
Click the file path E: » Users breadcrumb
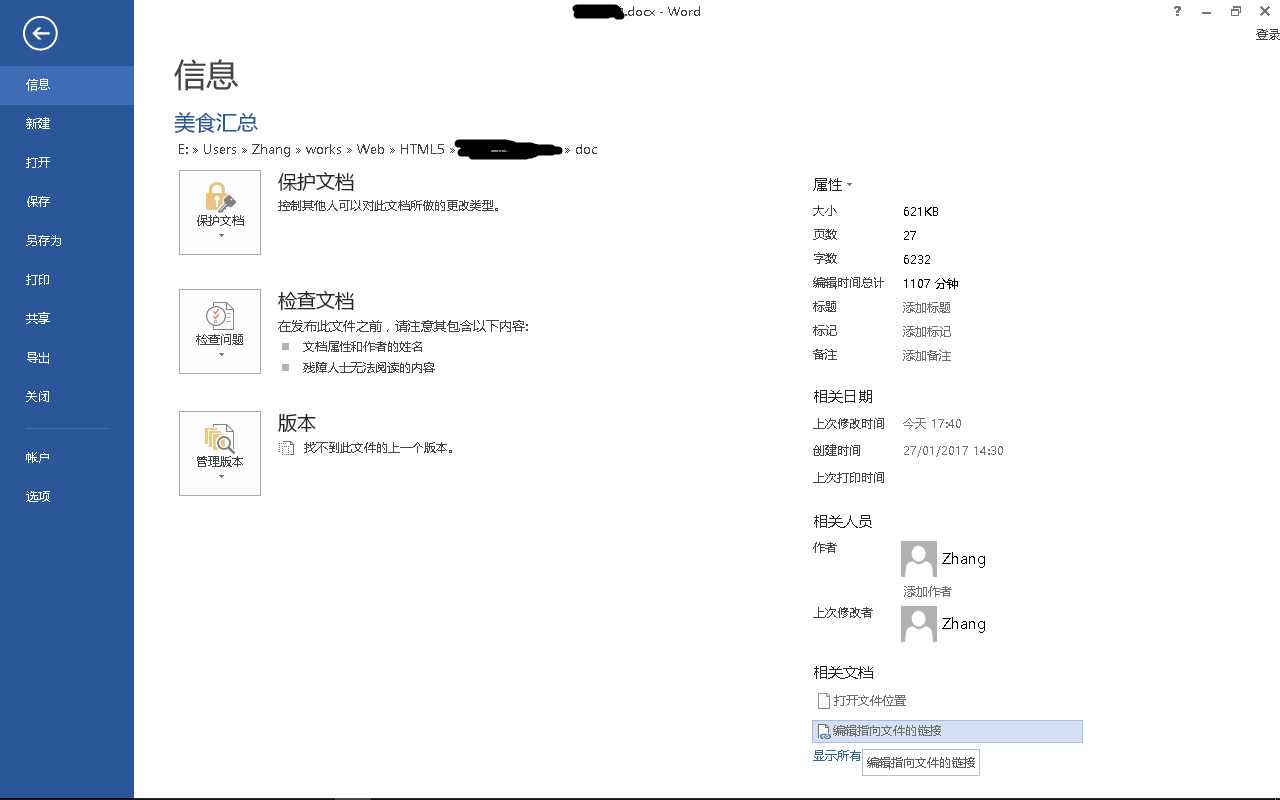tap(207, 149)
